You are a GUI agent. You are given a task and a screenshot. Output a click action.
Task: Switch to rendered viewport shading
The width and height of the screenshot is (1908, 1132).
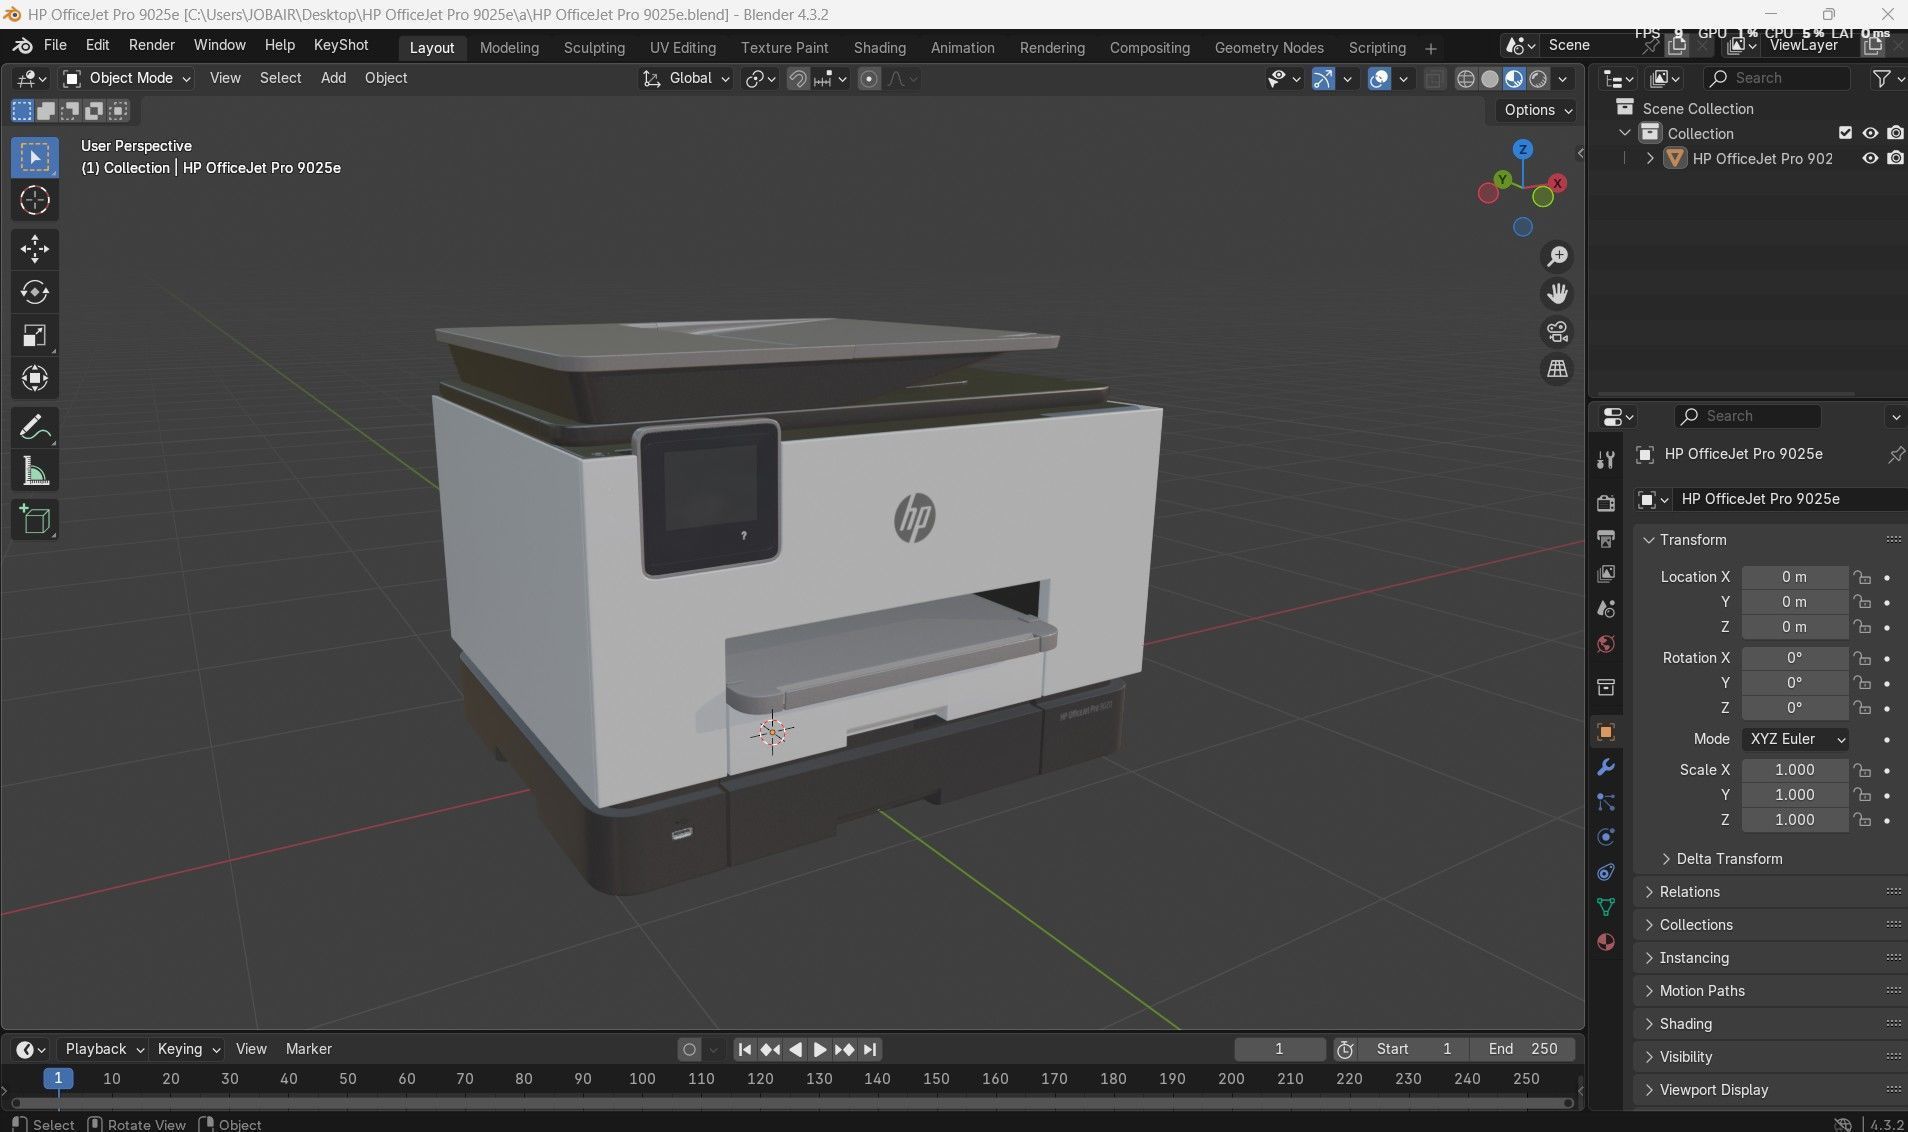pyautogui.click(x=1539, y=78)
